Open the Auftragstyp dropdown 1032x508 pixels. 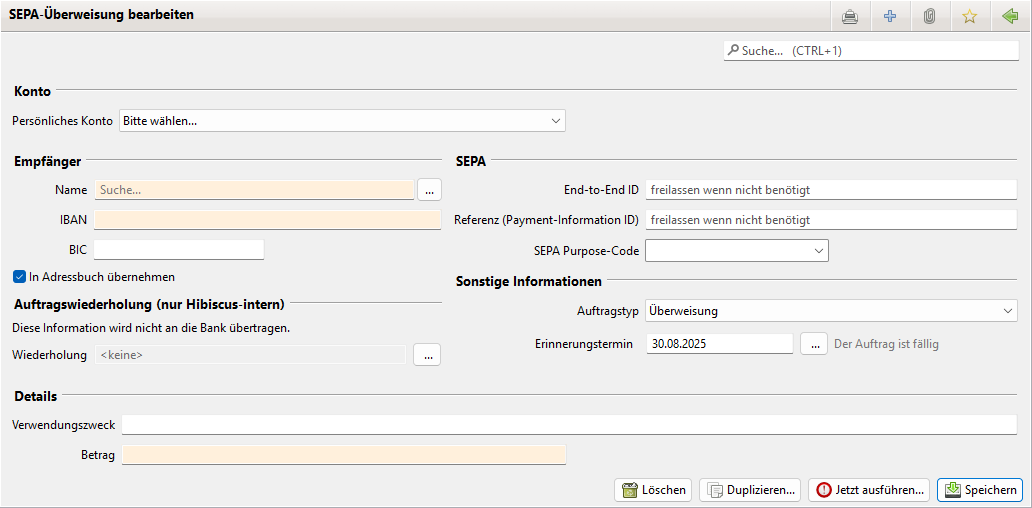pyautogui.click(x=831, y=311)
